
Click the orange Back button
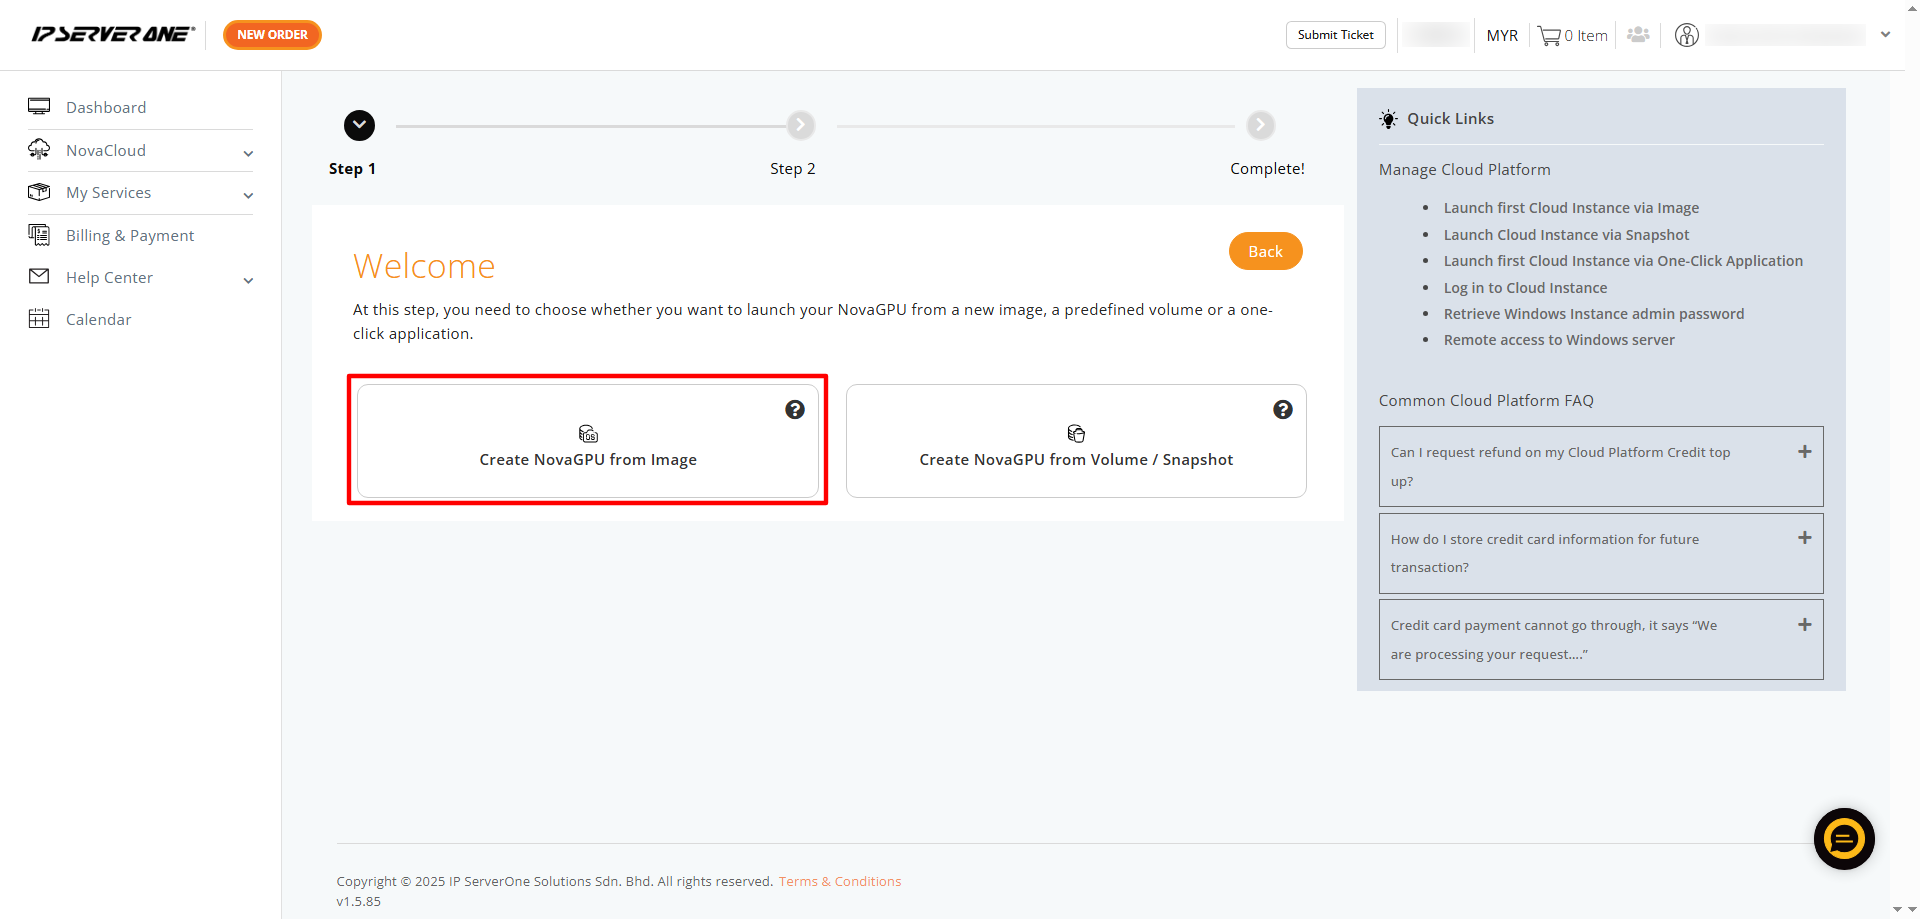[x=1265, y=251]
